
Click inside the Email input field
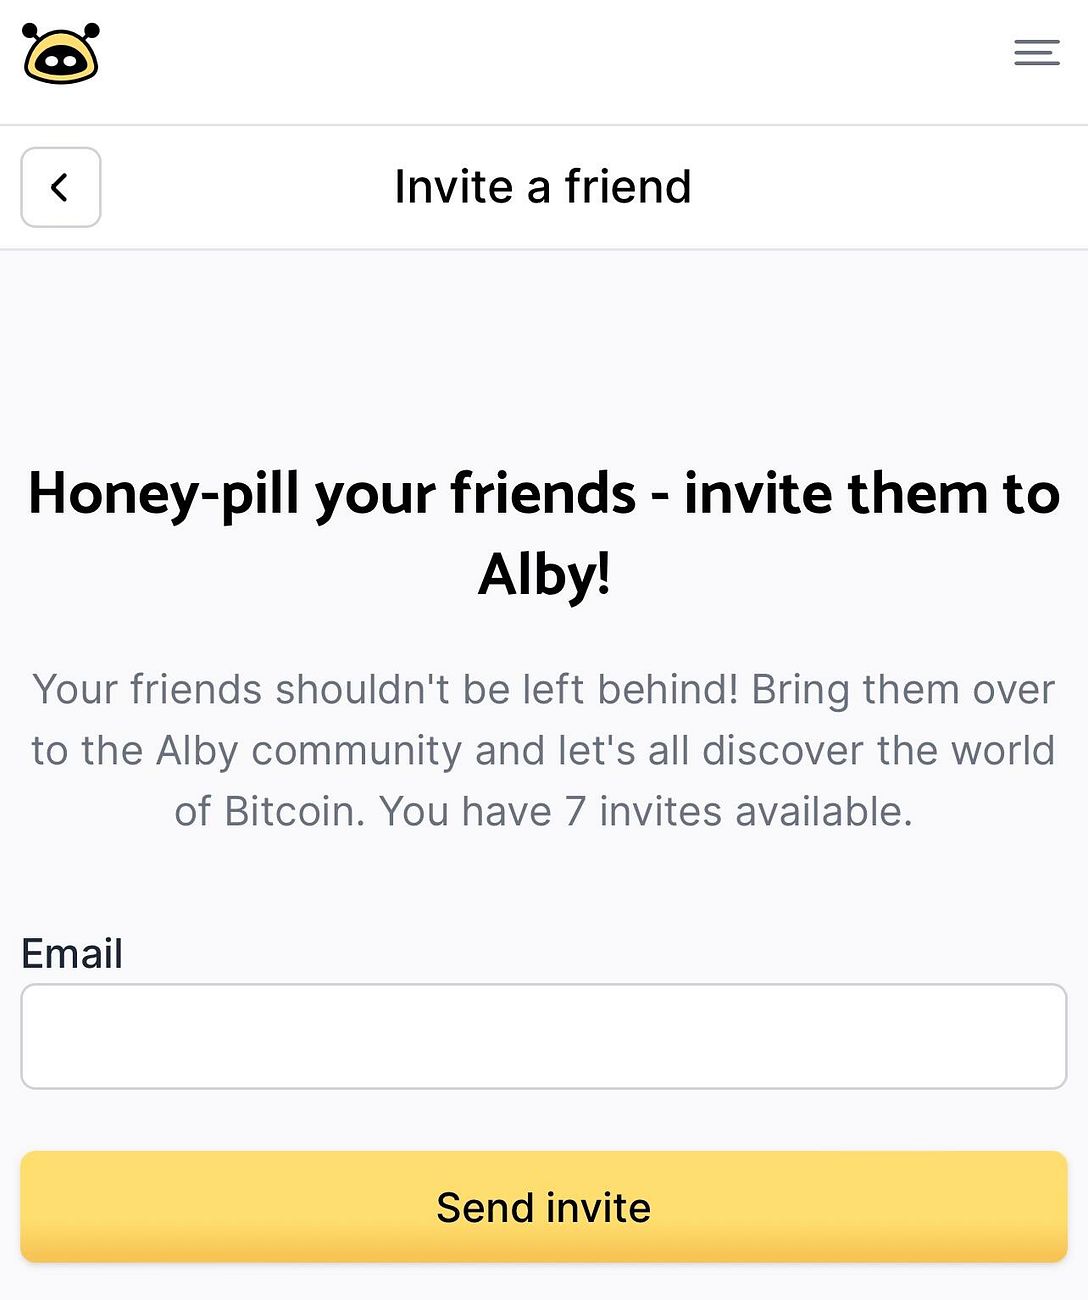tap(544, 1036)
